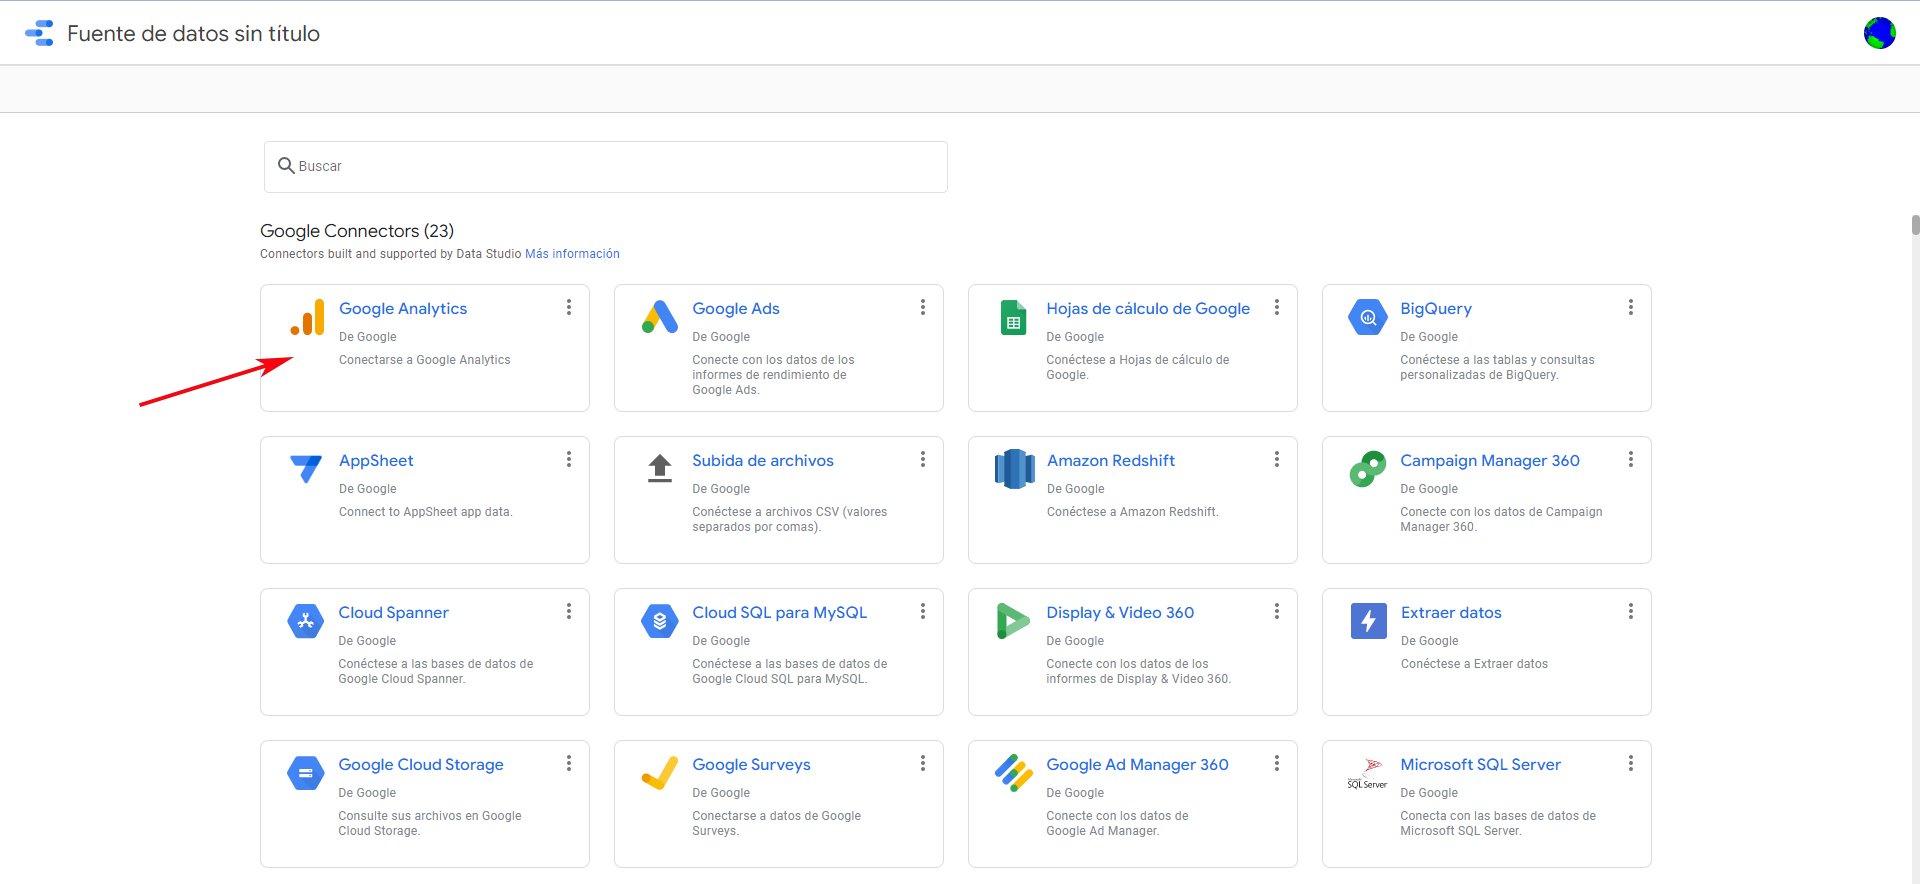Screen dimensions: 1920x884
Task: Rename the Fuente de datos sin título
Action: [x=194, y=33]
